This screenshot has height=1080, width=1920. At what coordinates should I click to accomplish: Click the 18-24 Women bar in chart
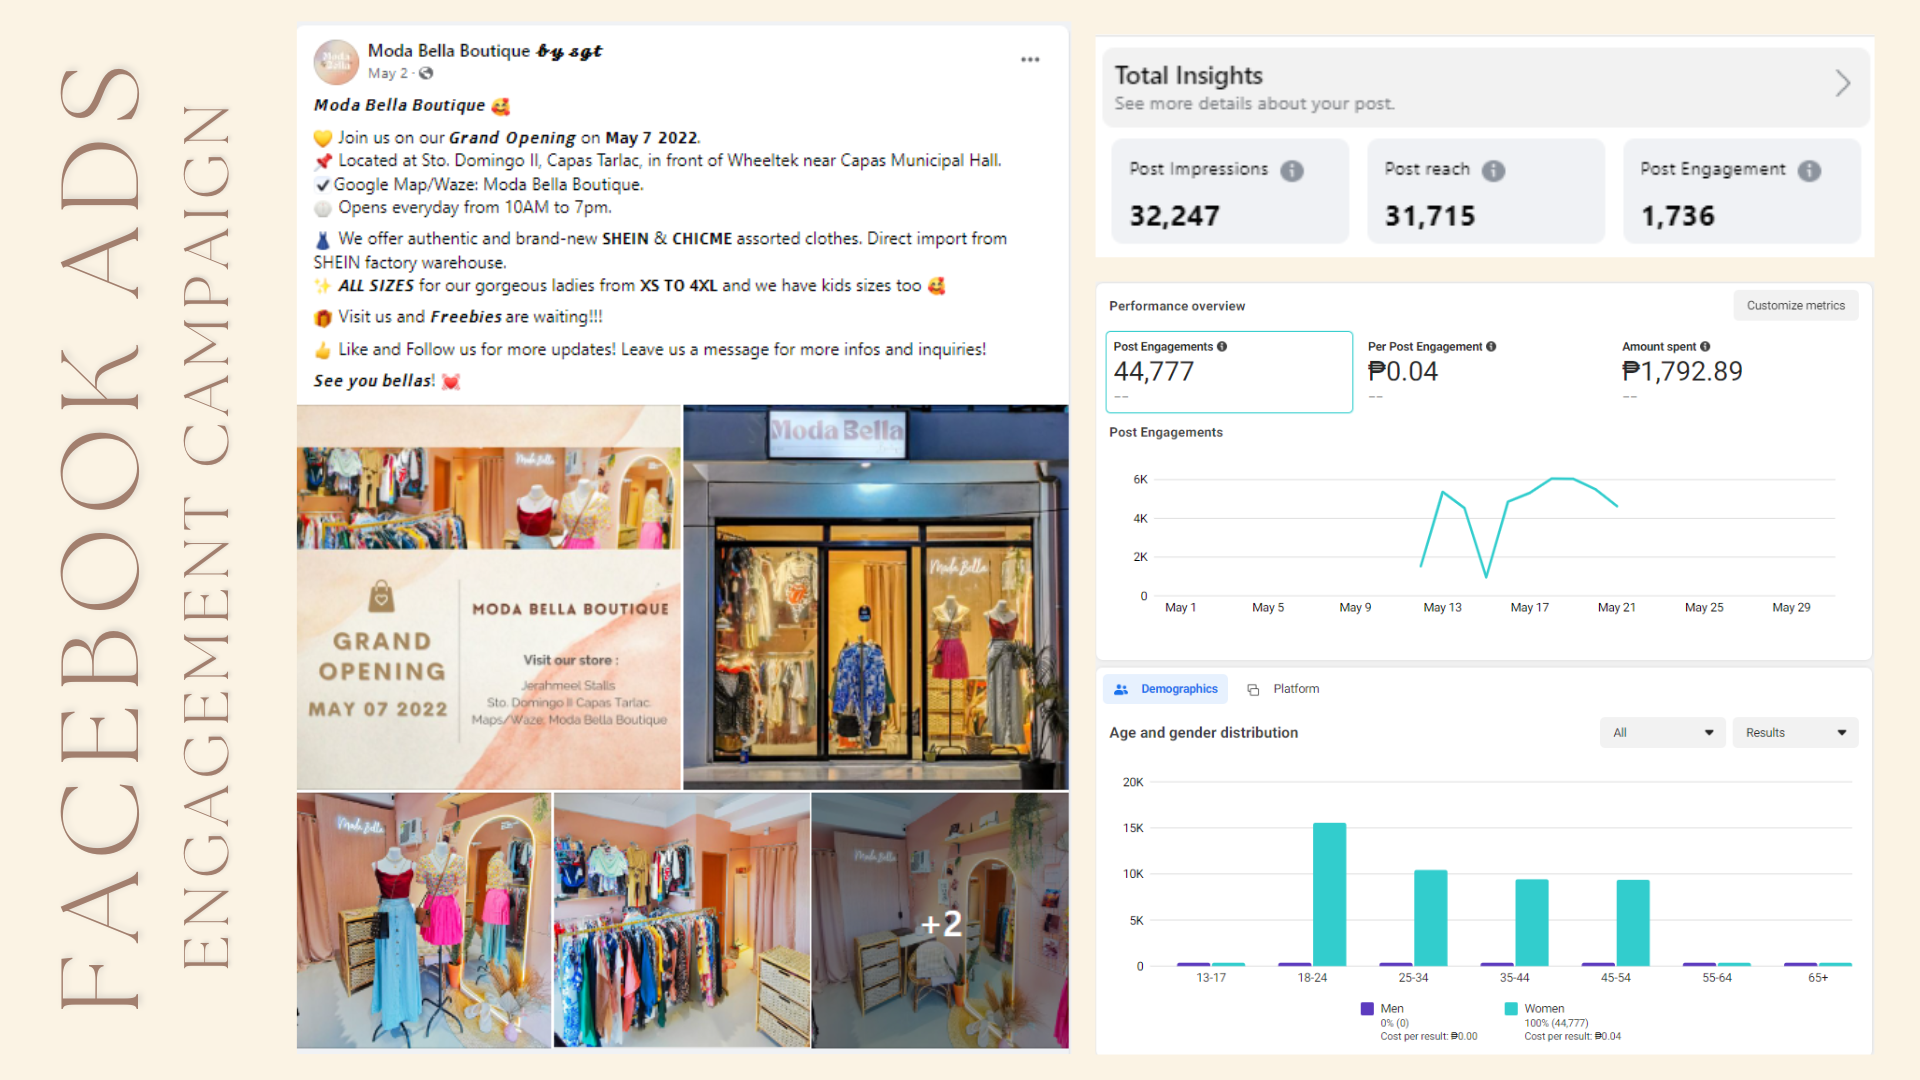1329,894
